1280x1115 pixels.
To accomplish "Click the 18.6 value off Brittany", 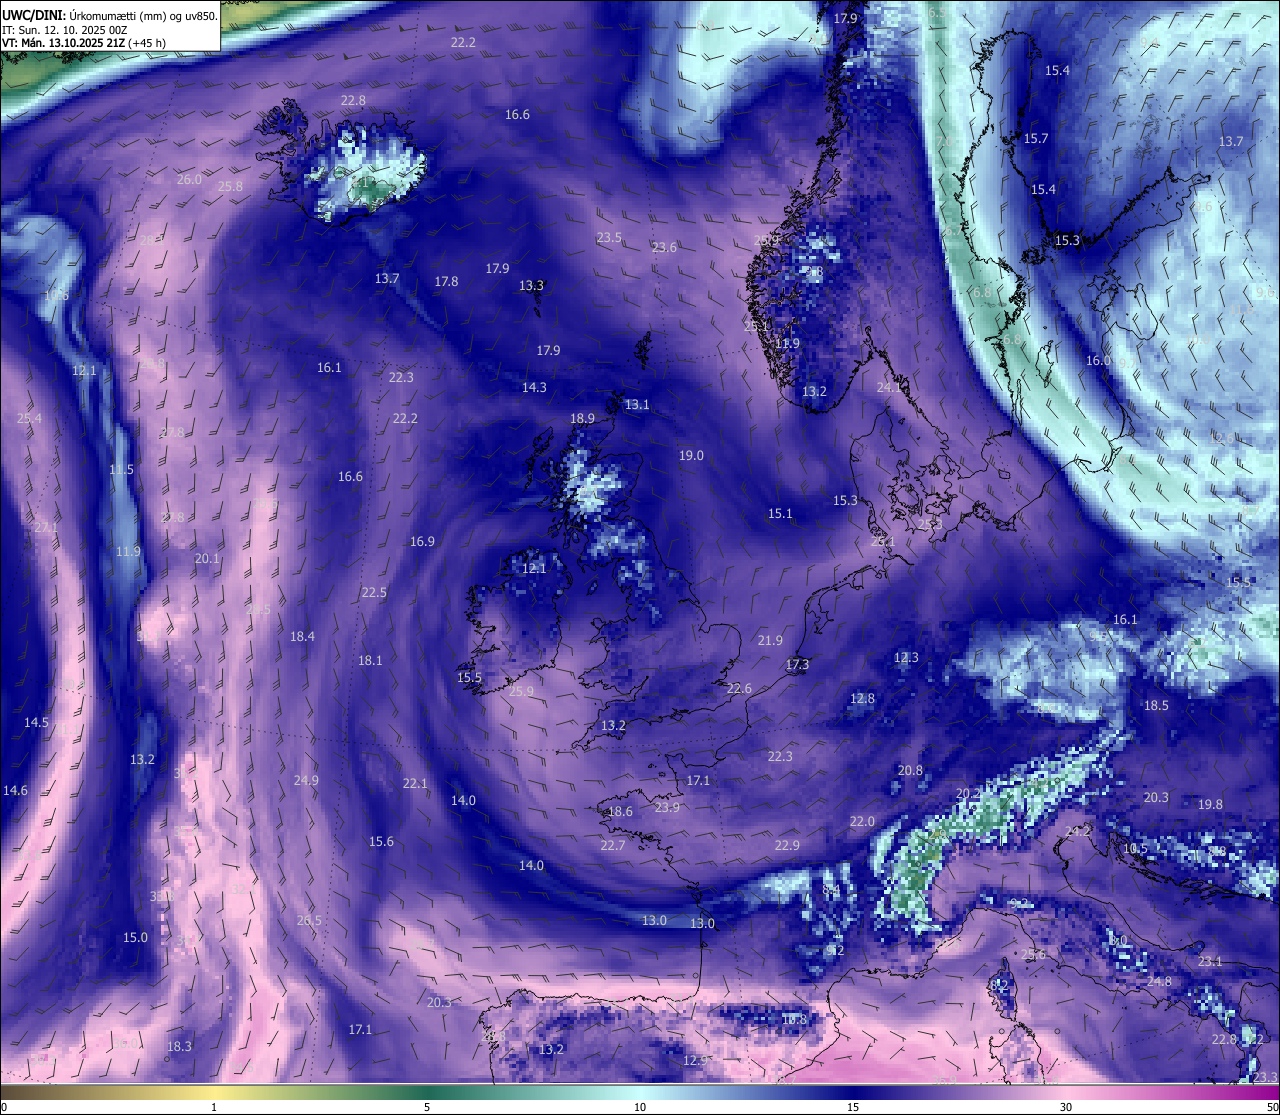I will pyautogui.click(x=620, y=812).
